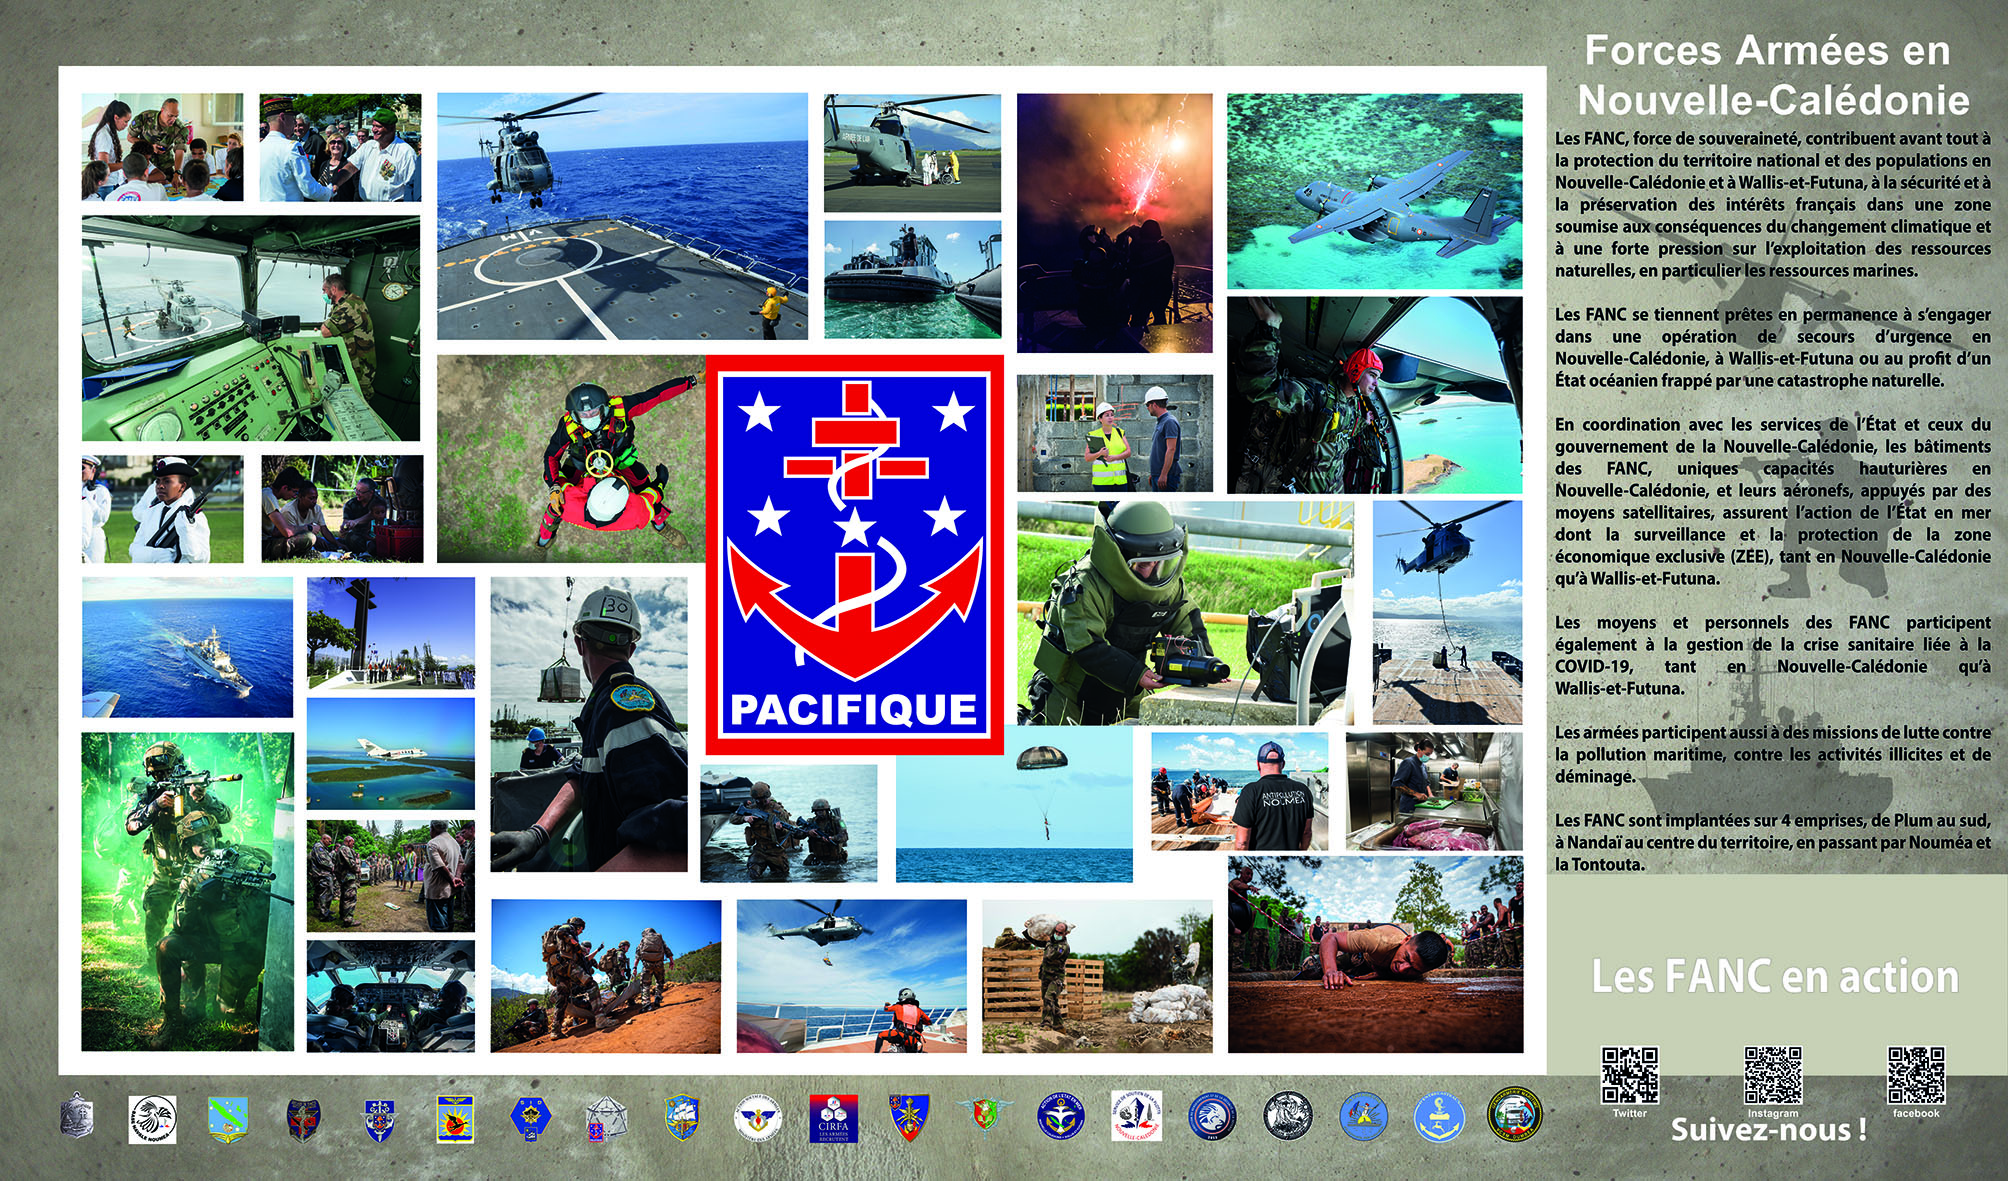Click the Base Navale Nouméa bird emblem

(152, 1119)
